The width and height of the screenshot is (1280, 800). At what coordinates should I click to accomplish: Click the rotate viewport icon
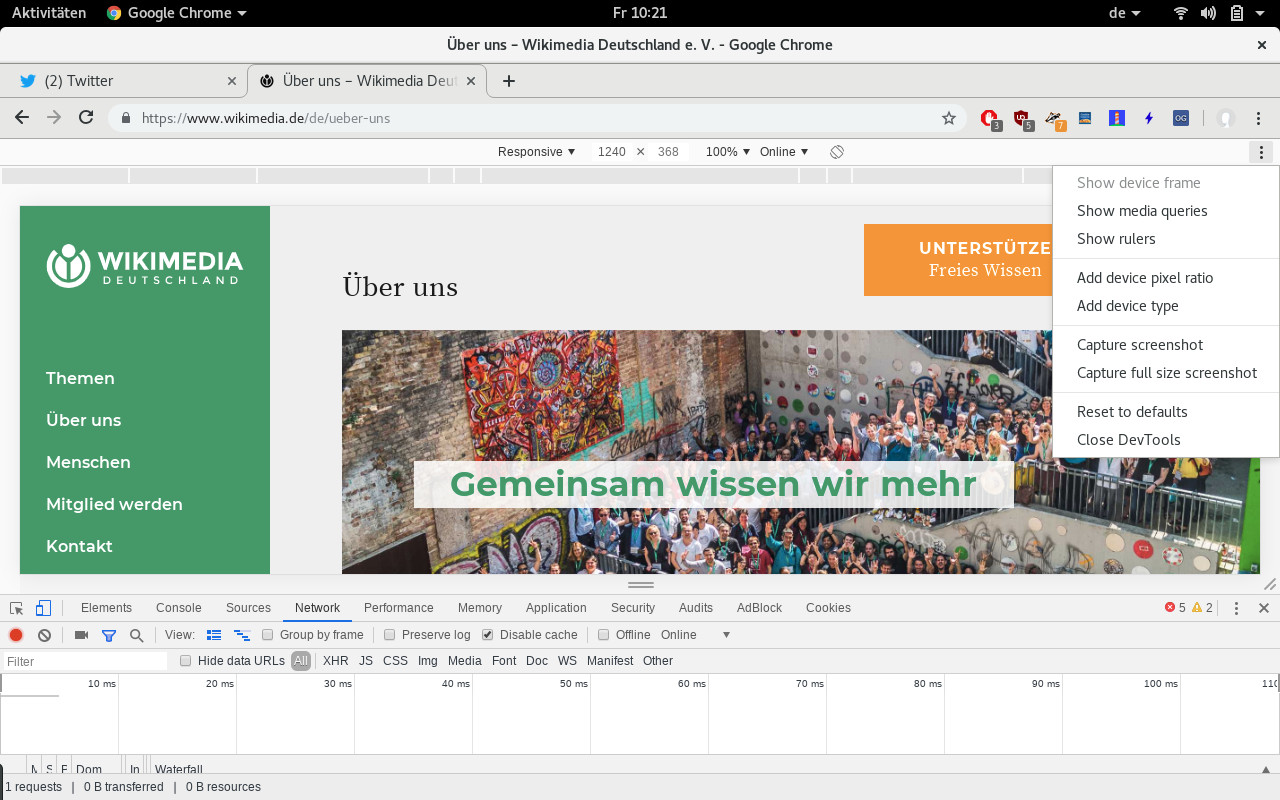click(837, 152)
